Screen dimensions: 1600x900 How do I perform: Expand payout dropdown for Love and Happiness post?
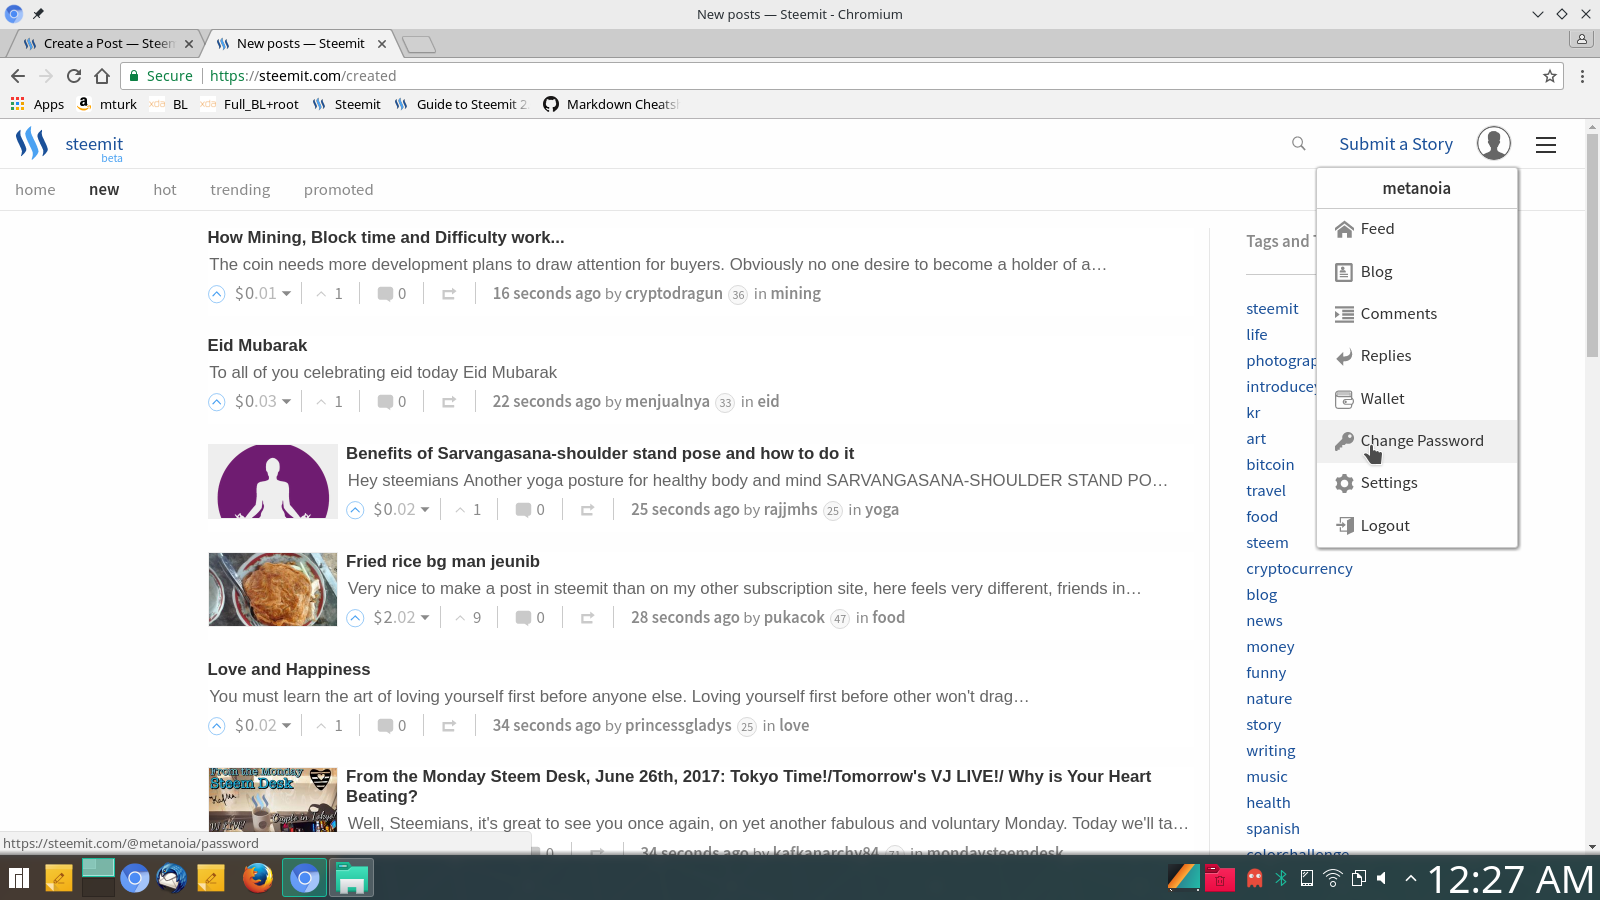[x=286, y=726]
